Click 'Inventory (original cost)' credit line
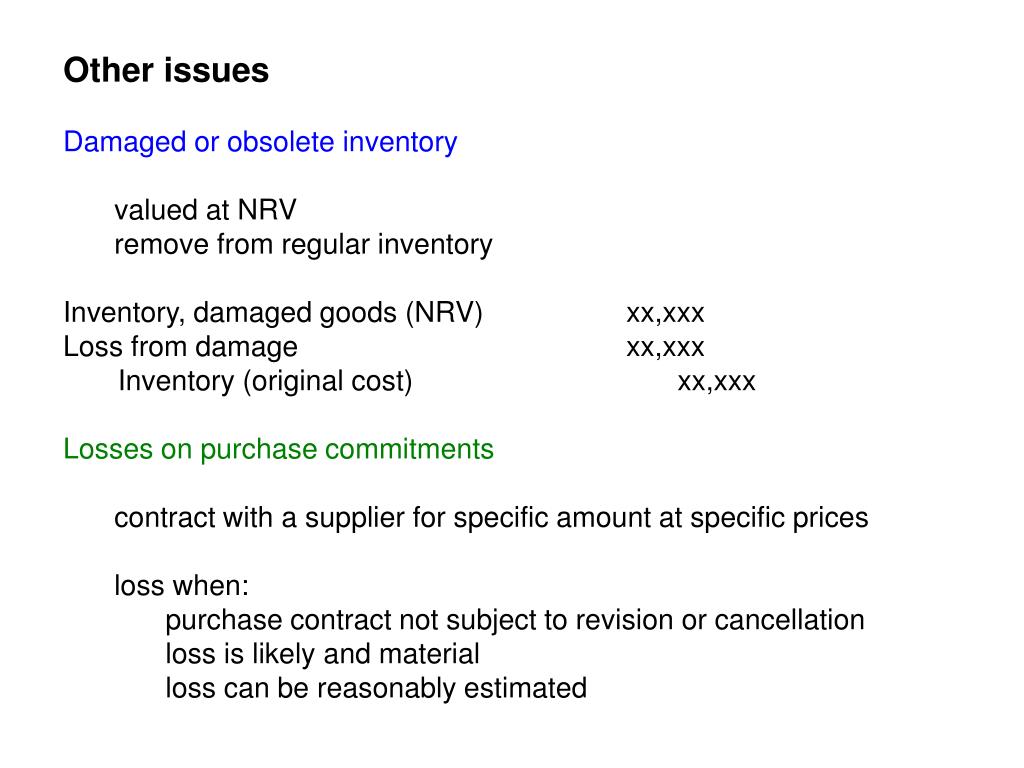Screen dimensions: 1024x768 tap(265, 381)
